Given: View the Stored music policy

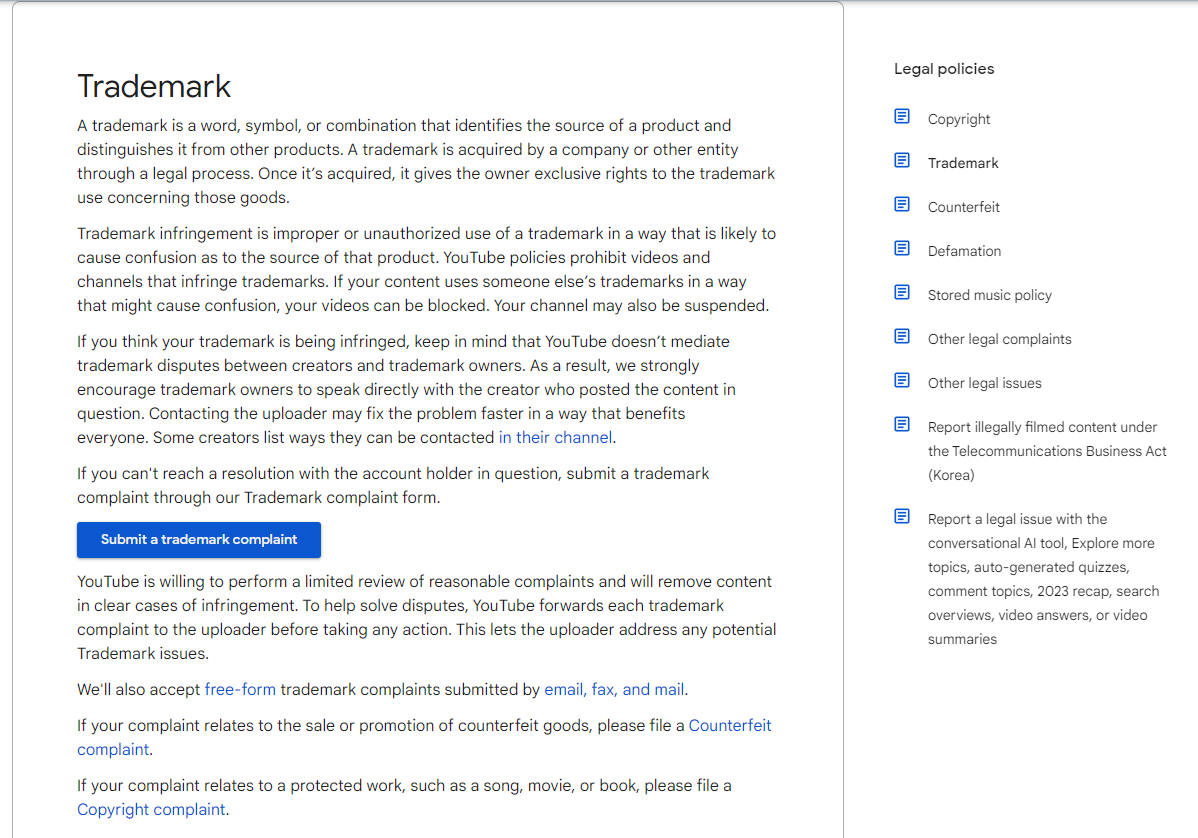Looking at the screenshot, I should click(x=989, y=295).
